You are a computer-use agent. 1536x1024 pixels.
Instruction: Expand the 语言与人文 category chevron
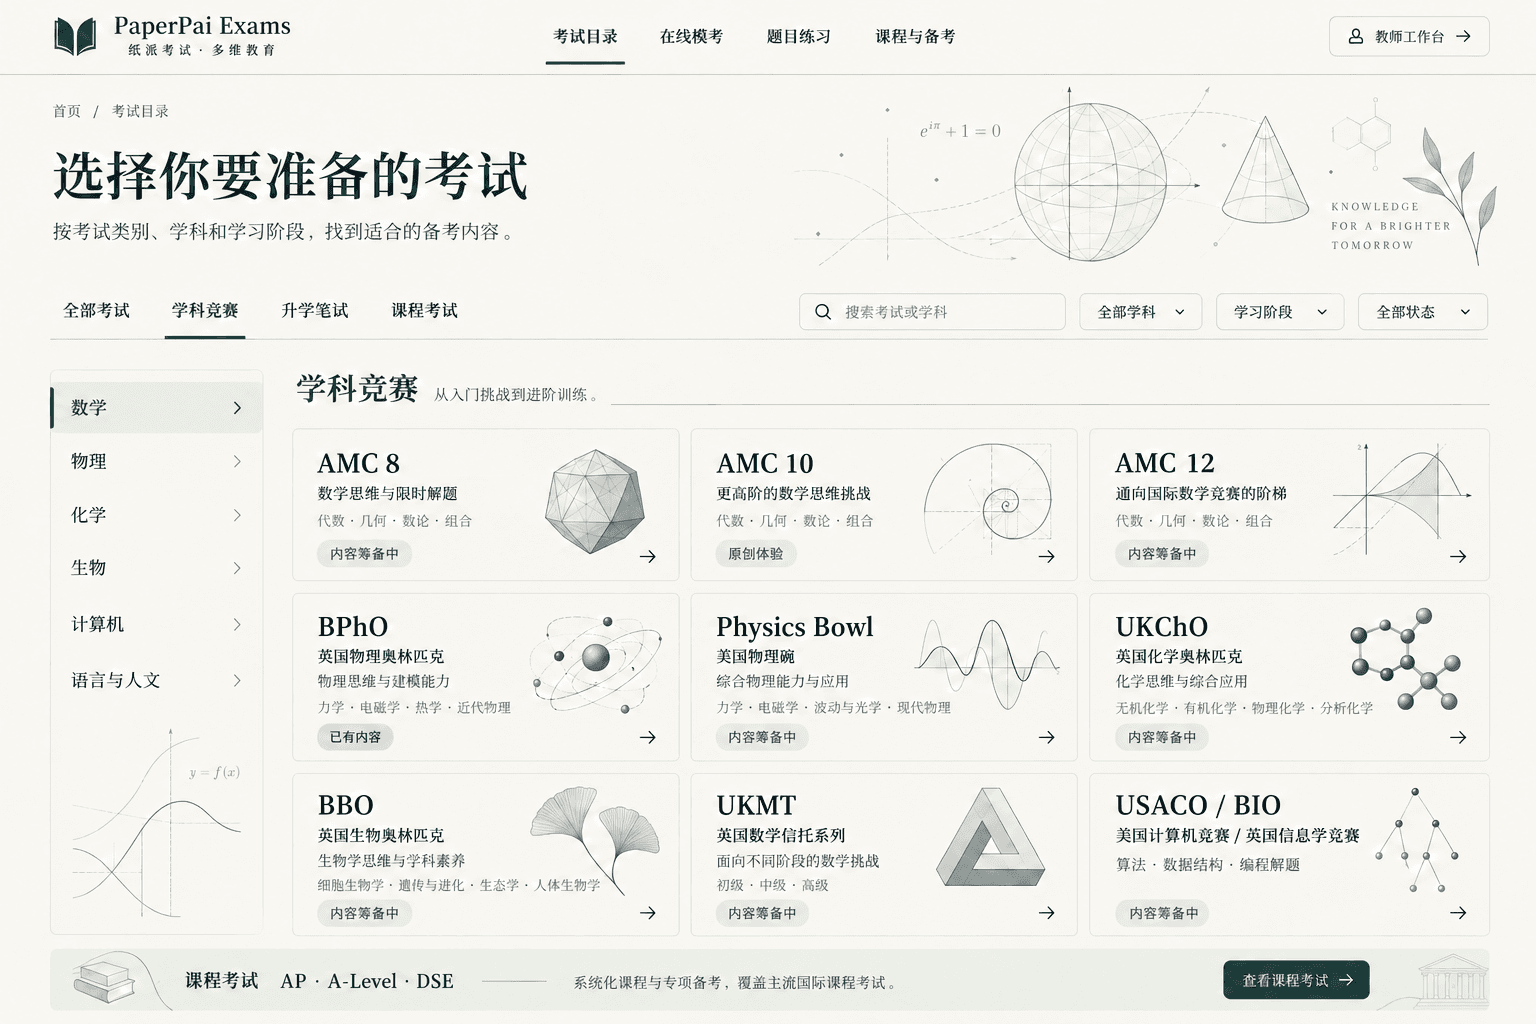(x=237, y=680)
